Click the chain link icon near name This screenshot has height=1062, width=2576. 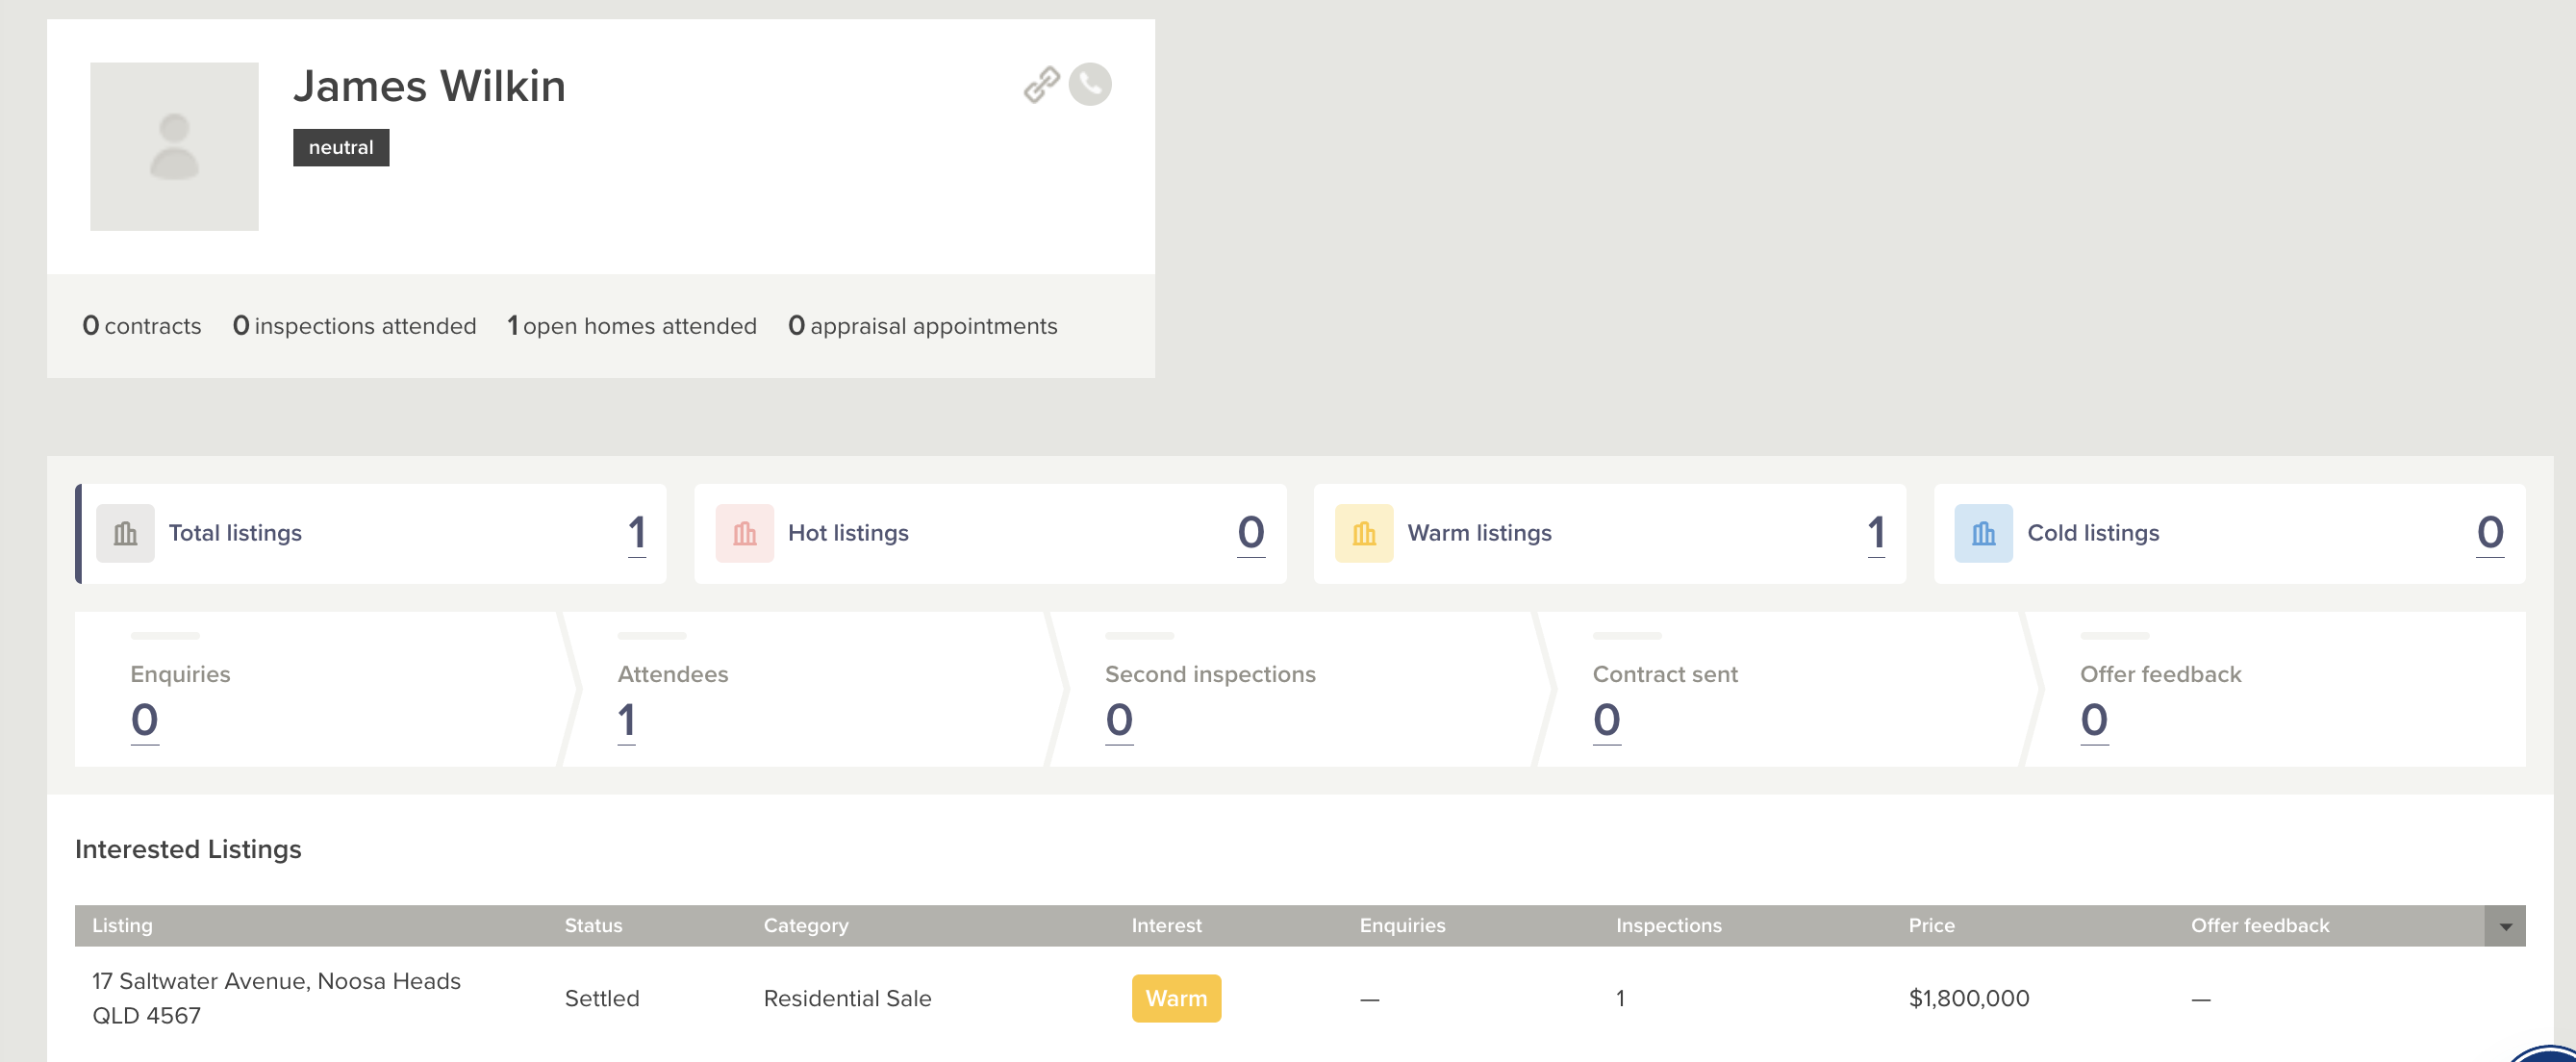point(1041,85)
